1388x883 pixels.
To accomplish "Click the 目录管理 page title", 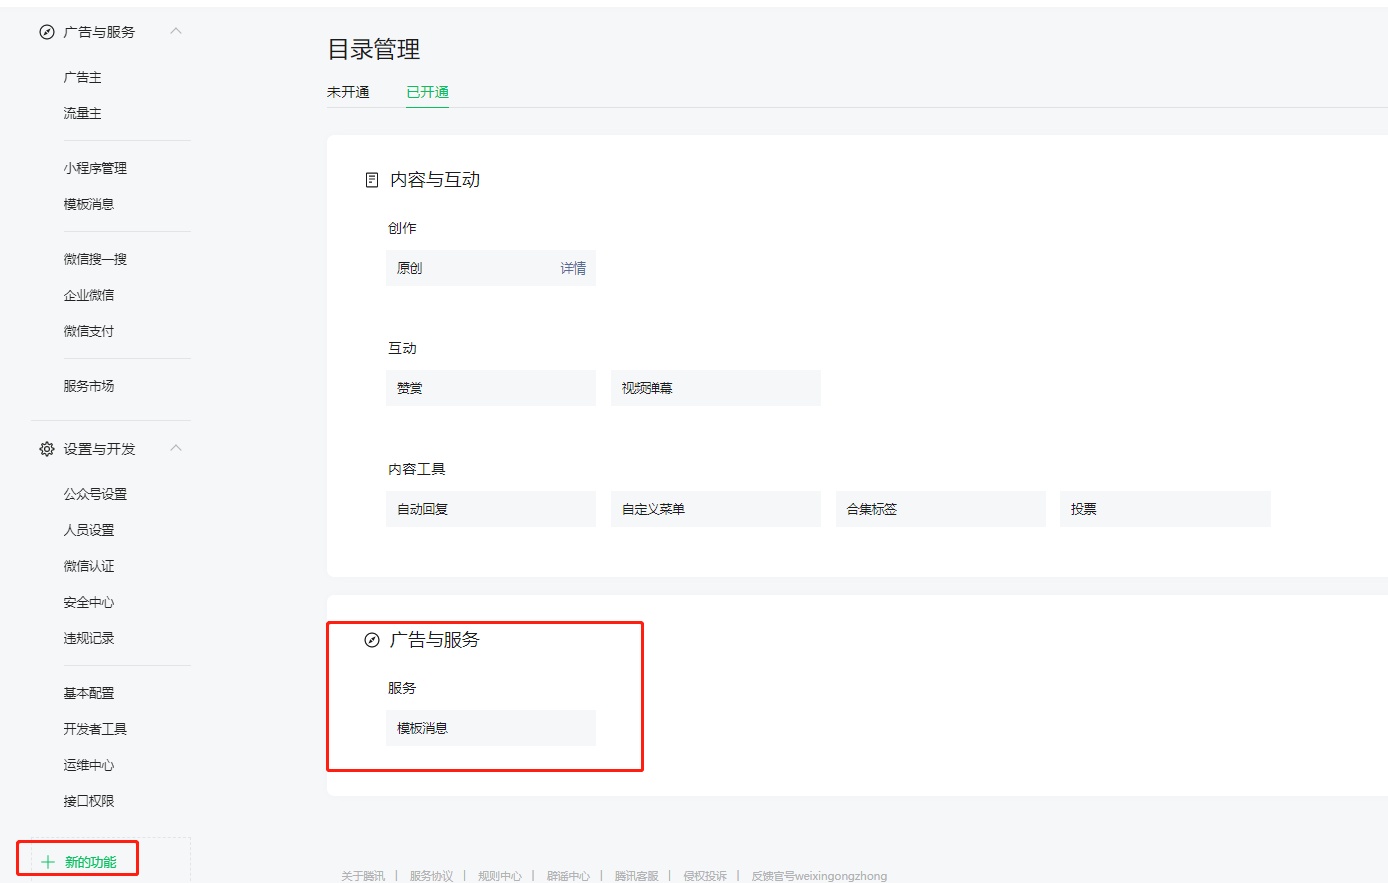I will 374,49.
